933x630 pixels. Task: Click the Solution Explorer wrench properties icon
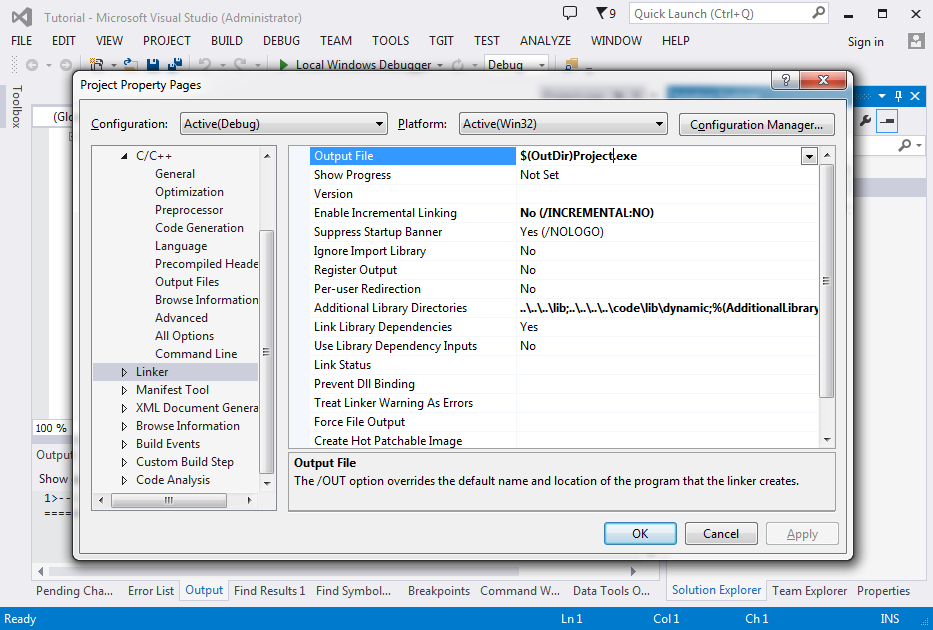(865, 121)
